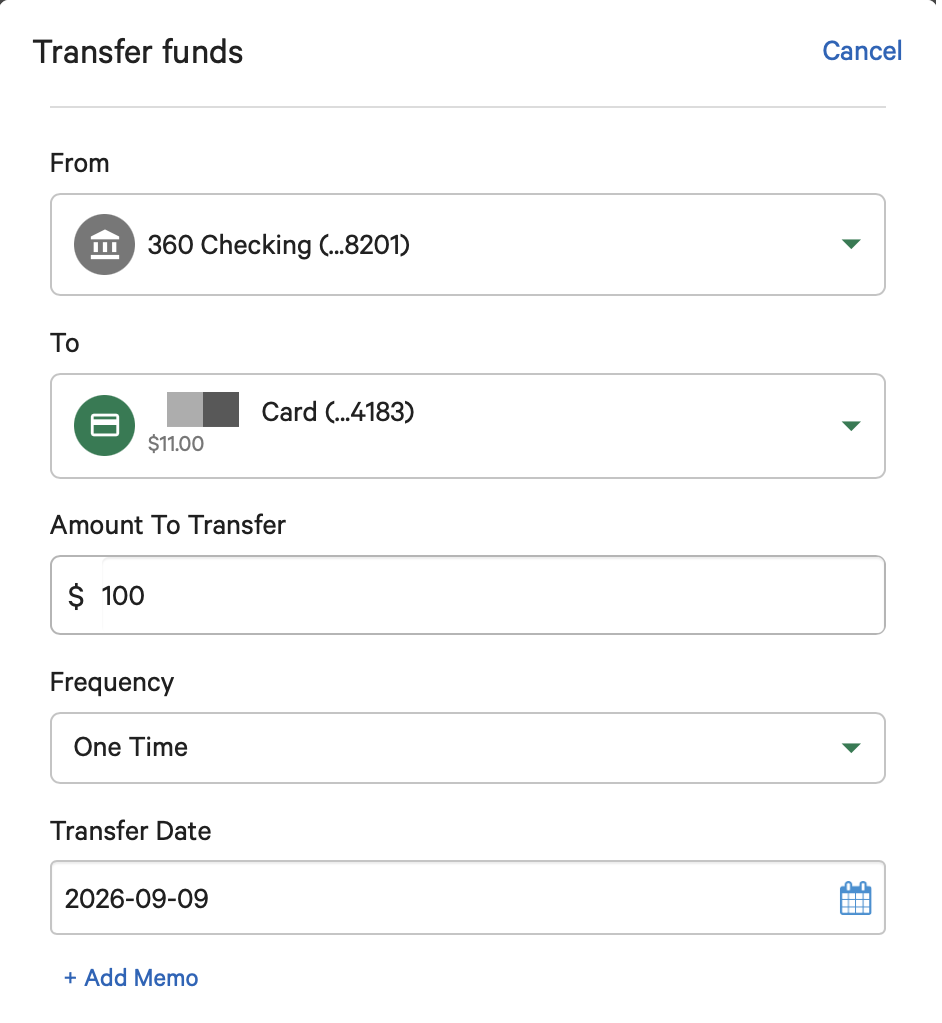Open the Frequency dropdown arrow
The image size is (942, 1023).
click(851, 748)
